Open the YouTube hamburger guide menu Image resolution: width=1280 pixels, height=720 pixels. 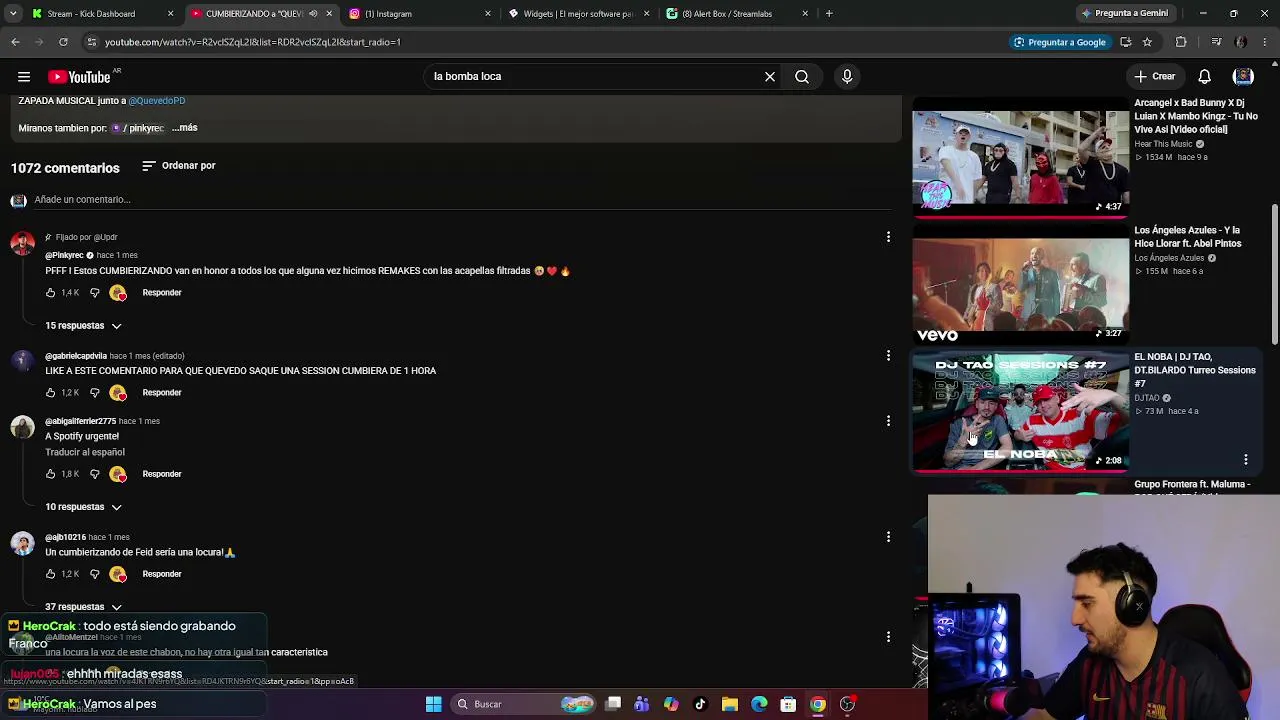[x=24, y=76]
